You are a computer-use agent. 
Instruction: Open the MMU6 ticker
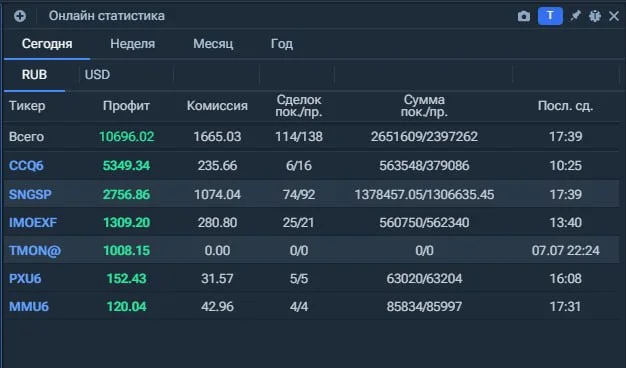29,307
